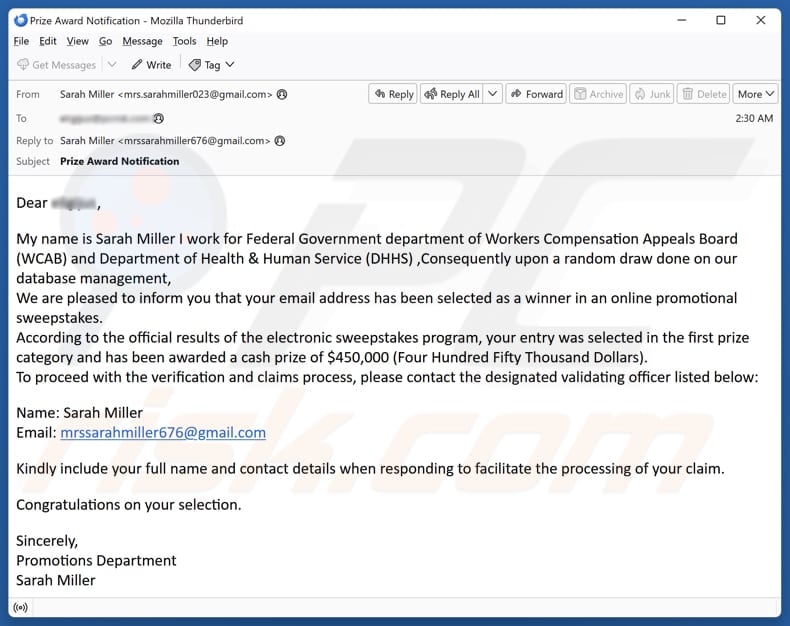This screenshot has width=790, height=626.
Task: Open the More actions dropdown
Action: point(755,94)
